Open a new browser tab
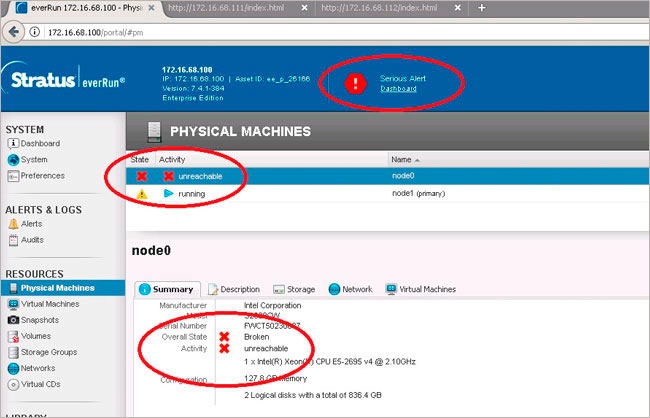The width and height of the screenshot is (650, 418). (481, 8)
